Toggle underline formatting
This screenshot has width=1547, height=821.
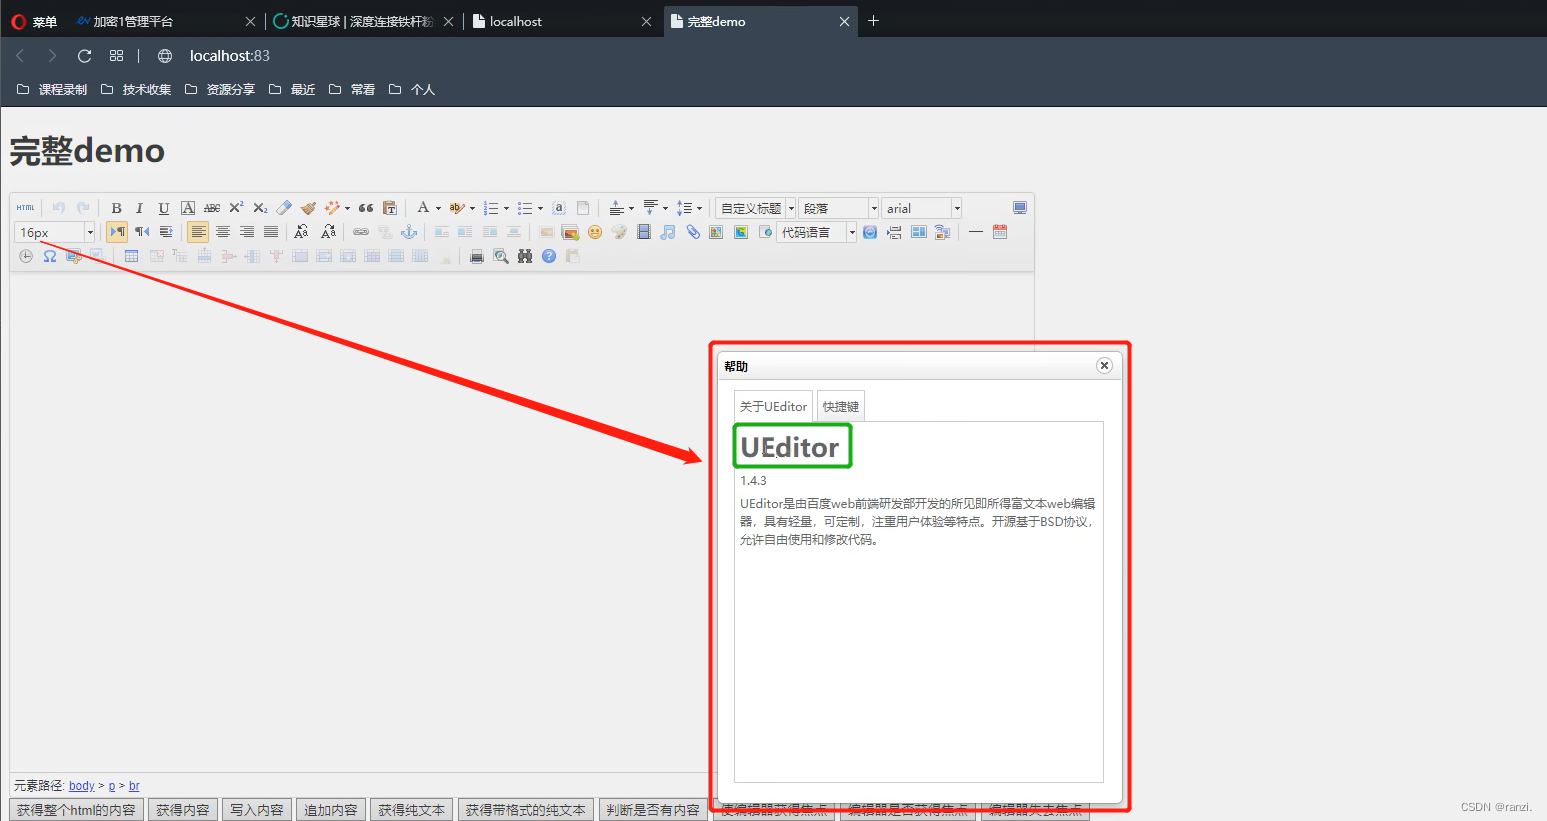(x=163, y=207)
